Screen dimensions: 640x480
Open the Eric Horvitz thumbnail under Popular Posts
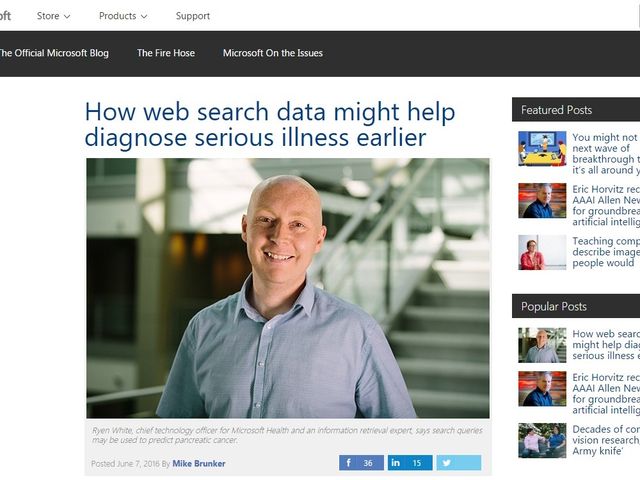[542, 389]
